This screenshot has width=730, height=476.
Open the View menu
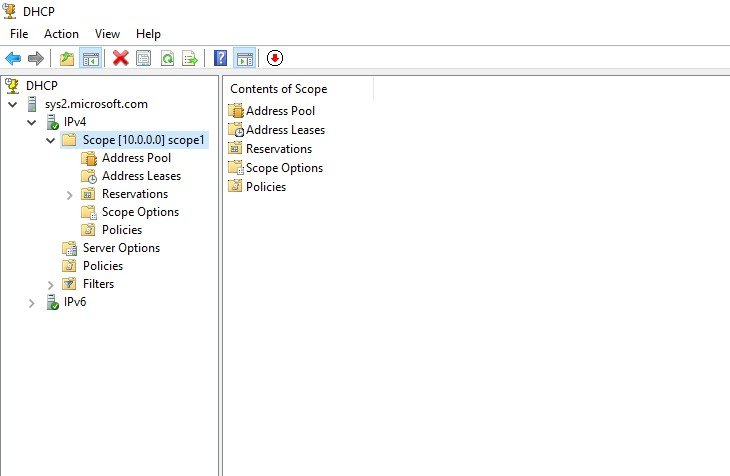(x=108, y=34)
